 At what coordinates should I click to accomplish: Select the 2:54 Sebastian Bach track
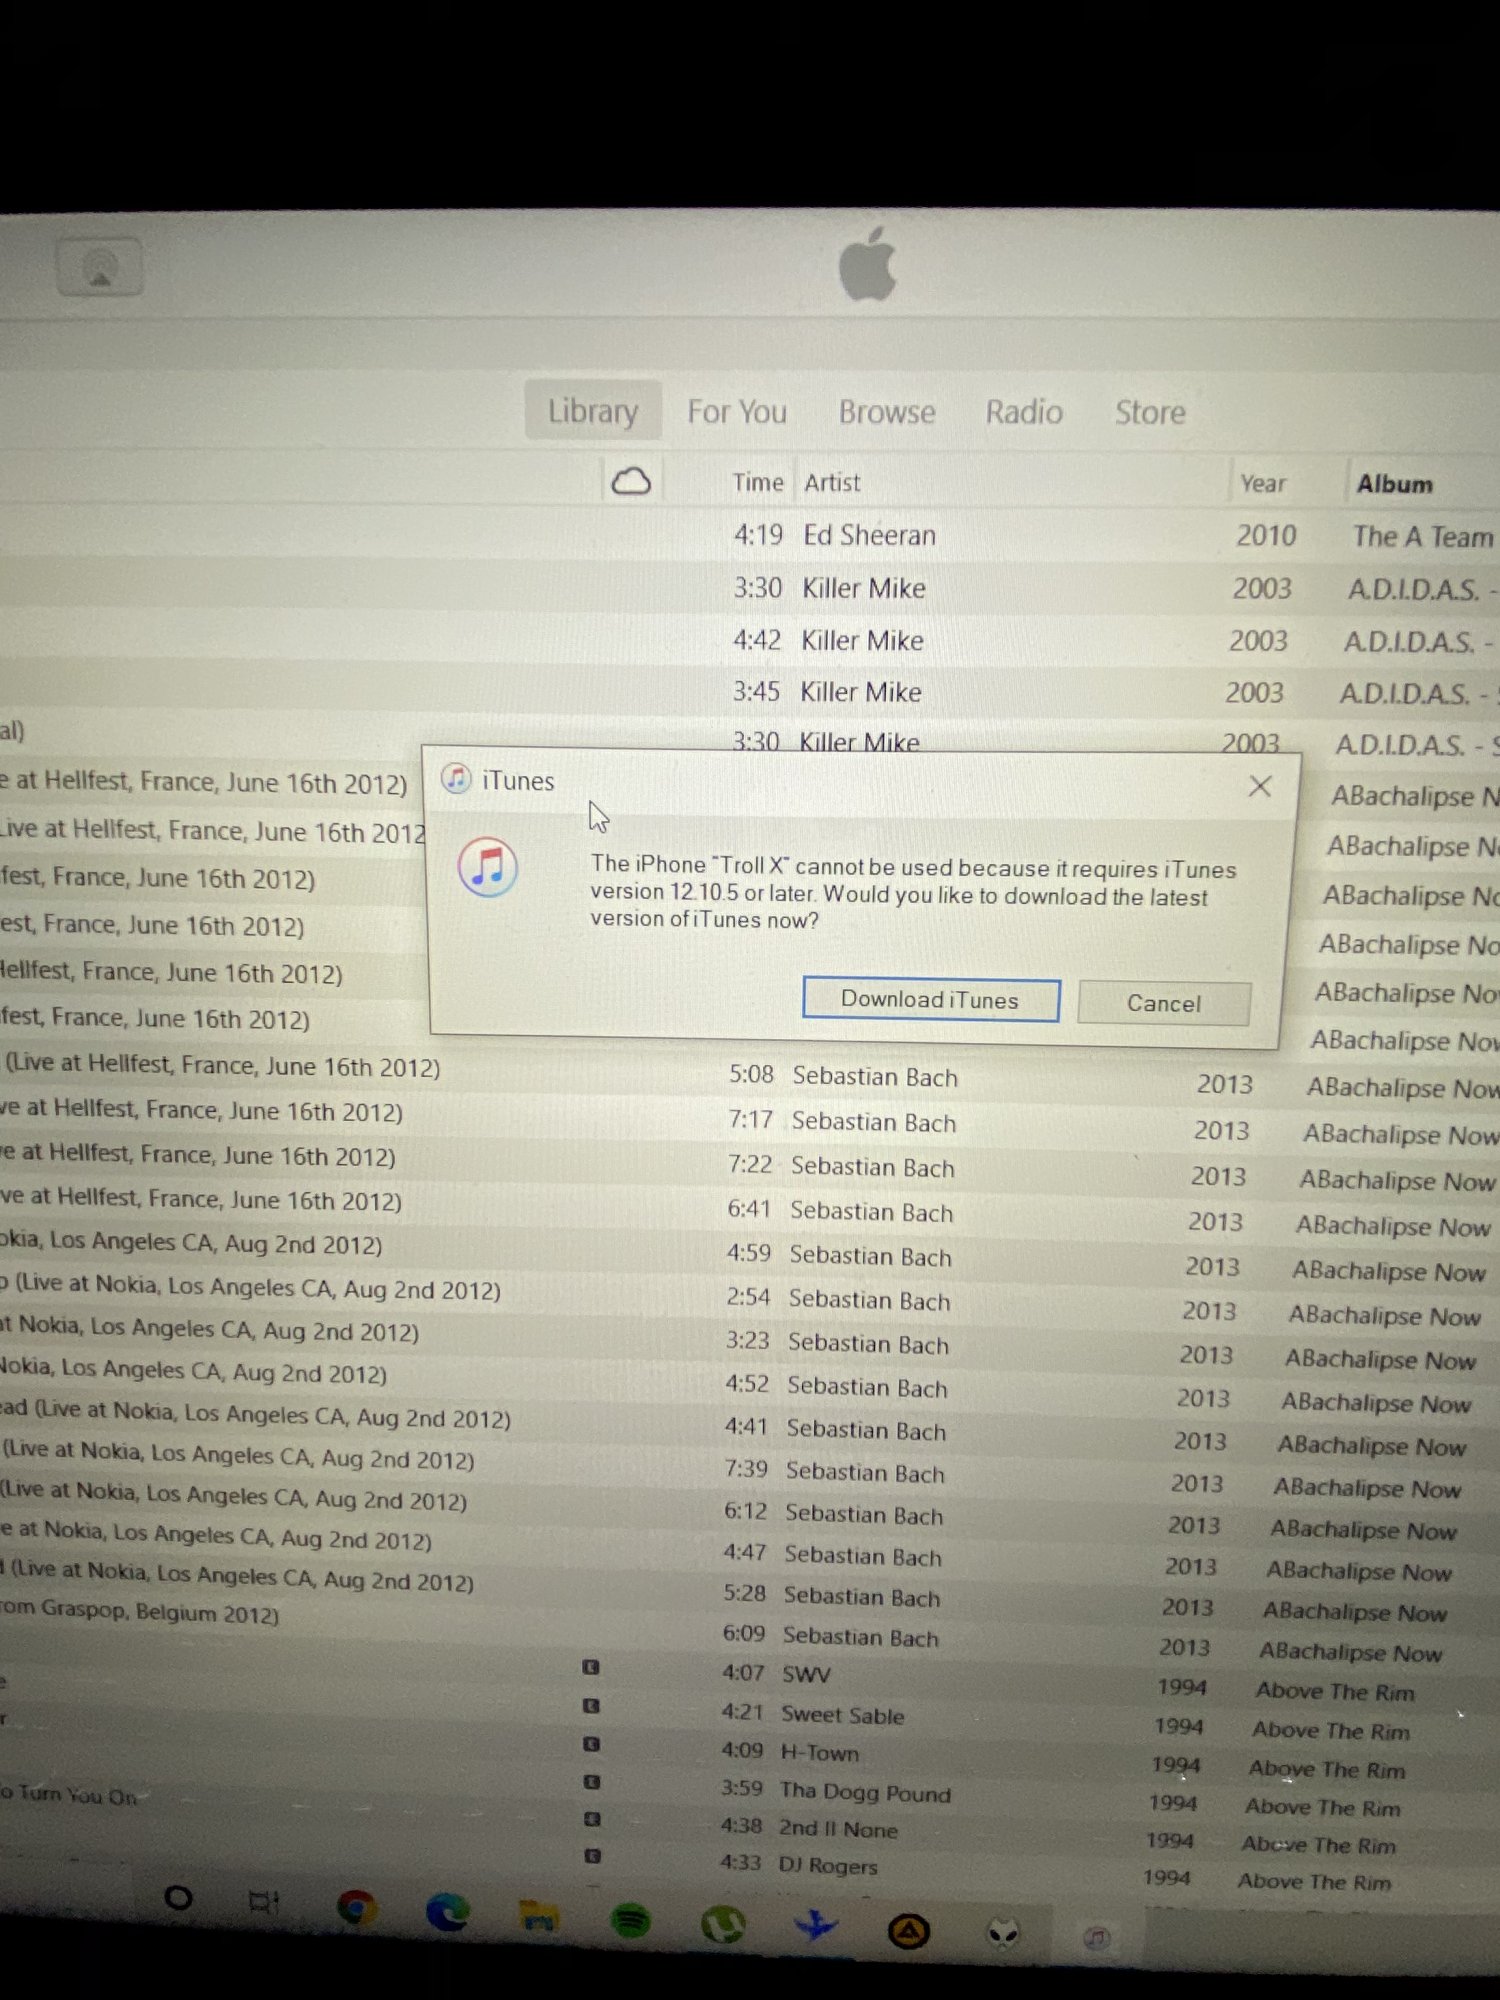[750, 1300]
